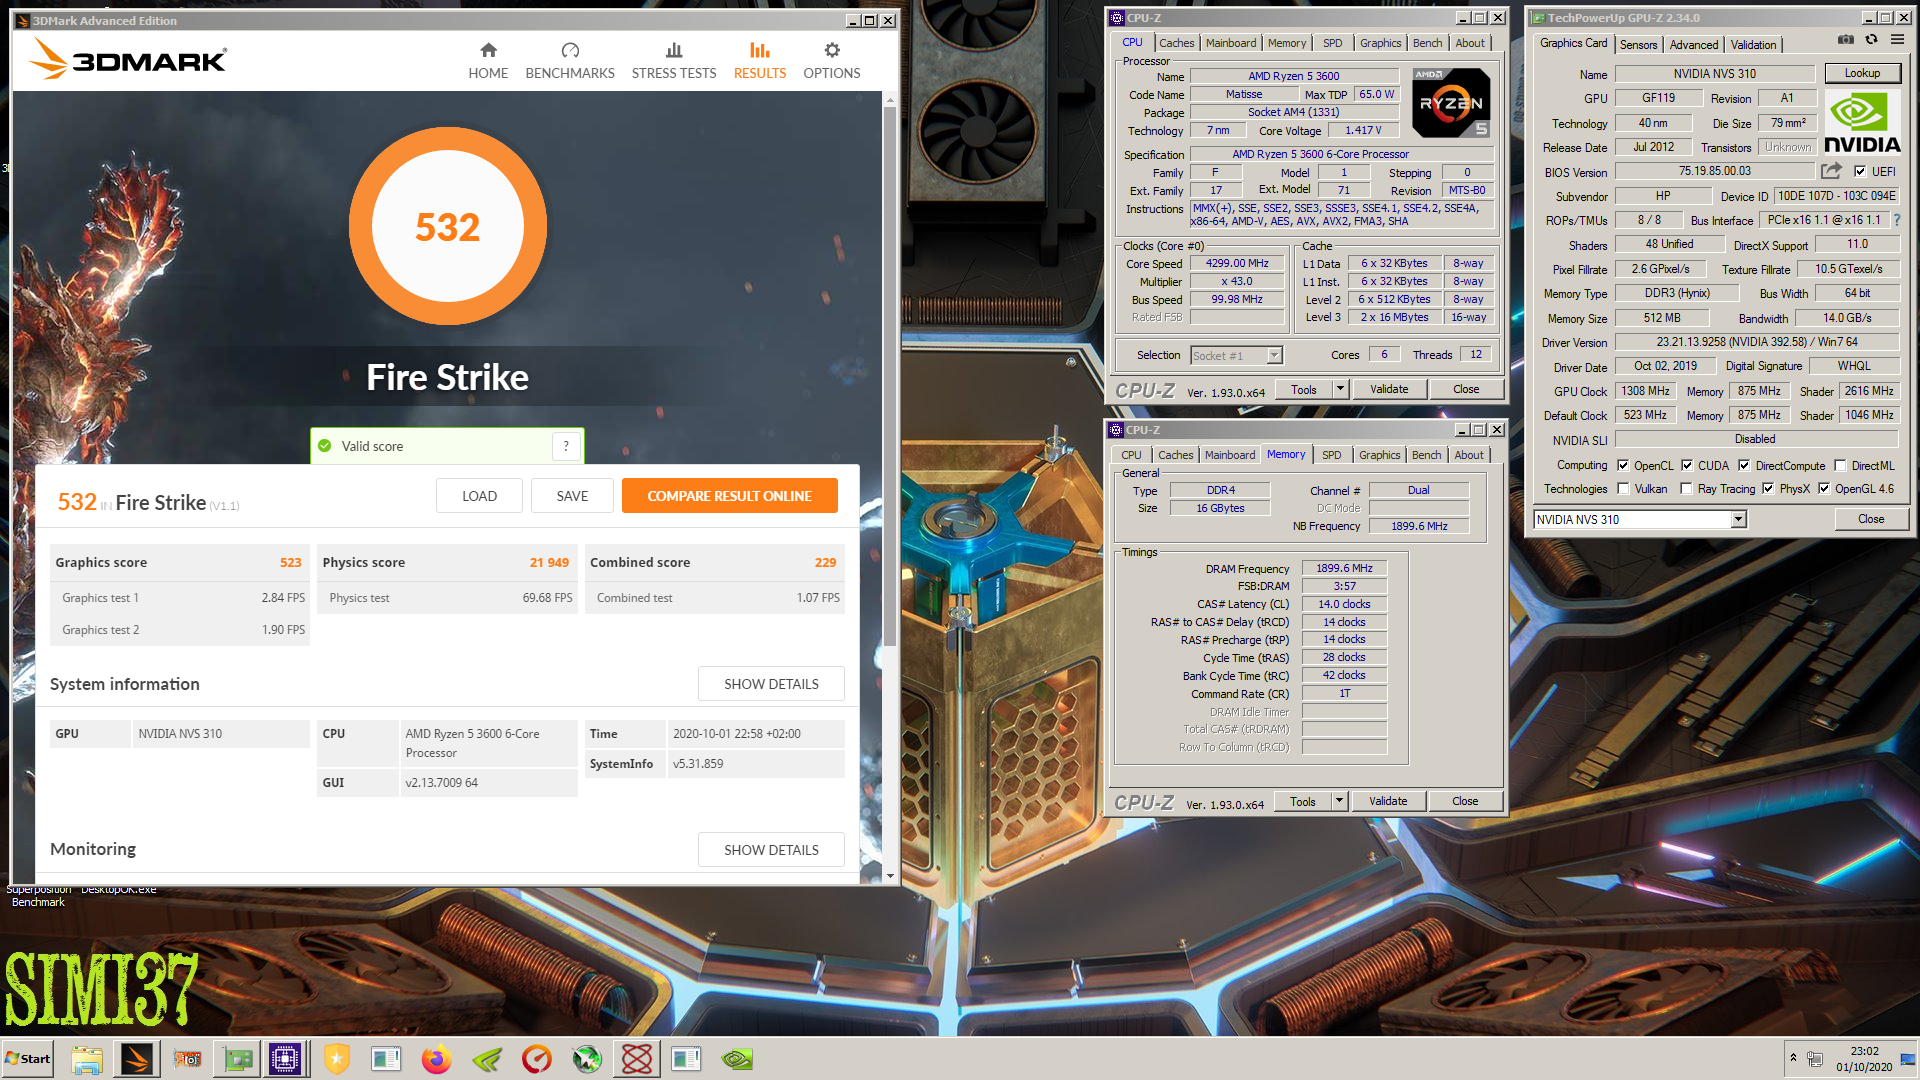Click COMPARE RESULT ONLINE button

pyautogui.click(x=729, y=496)
